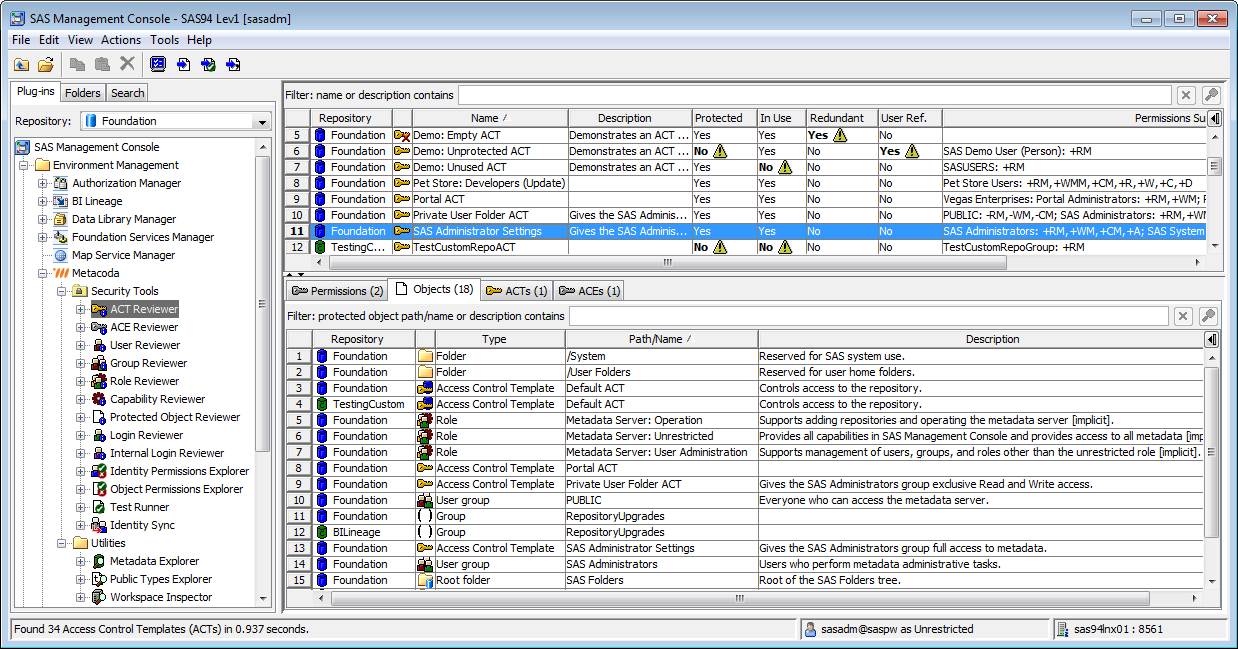
Task: Click the Identity Permissions Explorer icon
Action: pyautogui.click(x=99, y=471)
